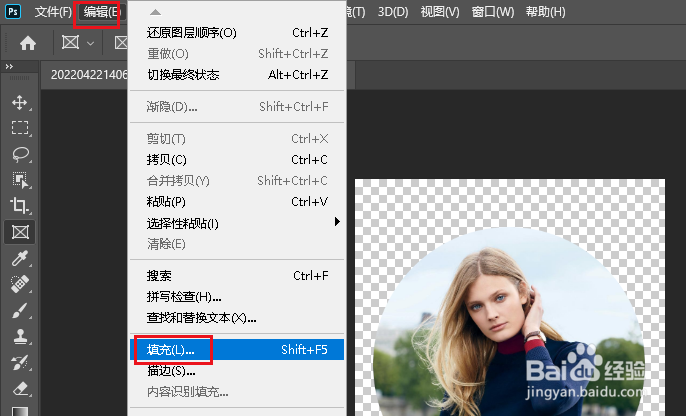The height and width of the screenshot is (416, 686).
Task: Open the 视图(V) menu
Action: pos(440,12)
